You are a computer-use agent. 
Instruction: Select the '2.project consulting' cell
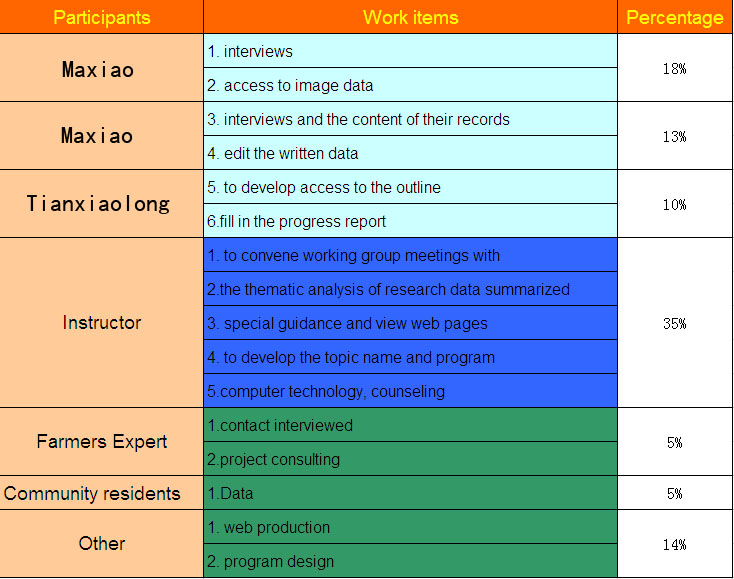tap(411, 459)
